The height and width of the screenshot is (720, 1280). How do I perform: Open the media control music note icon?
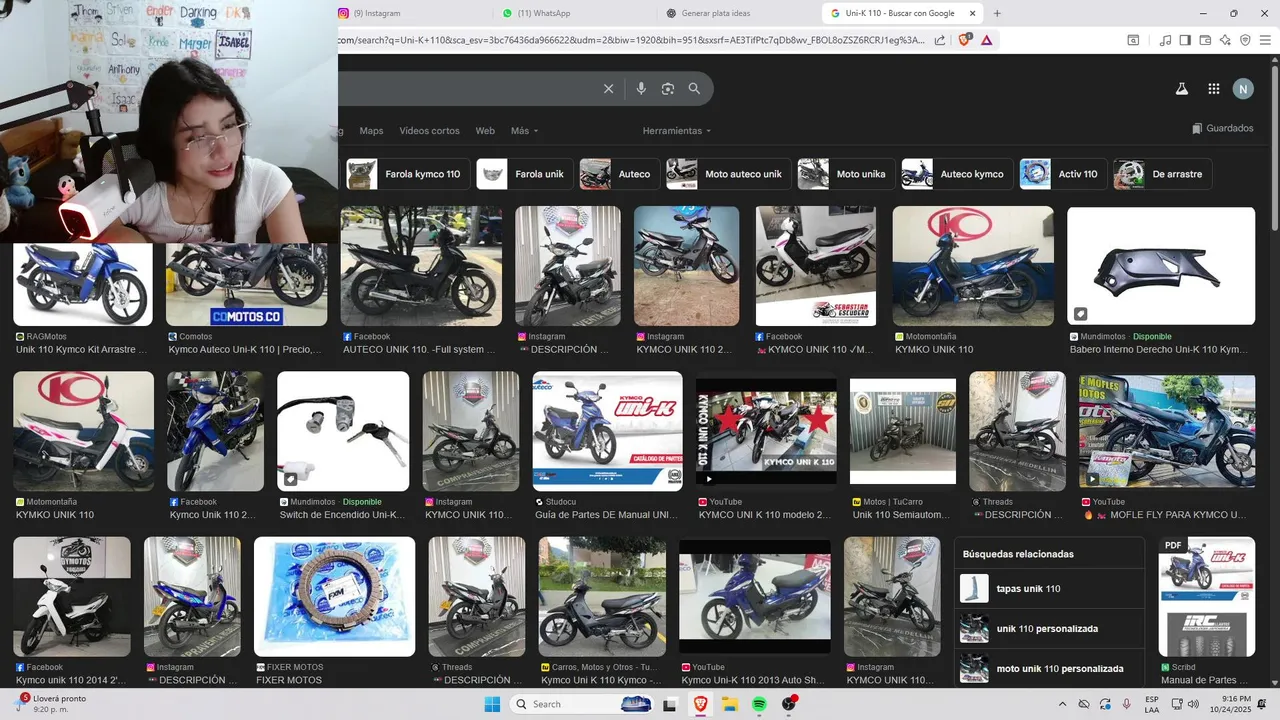pos(1165,40)
